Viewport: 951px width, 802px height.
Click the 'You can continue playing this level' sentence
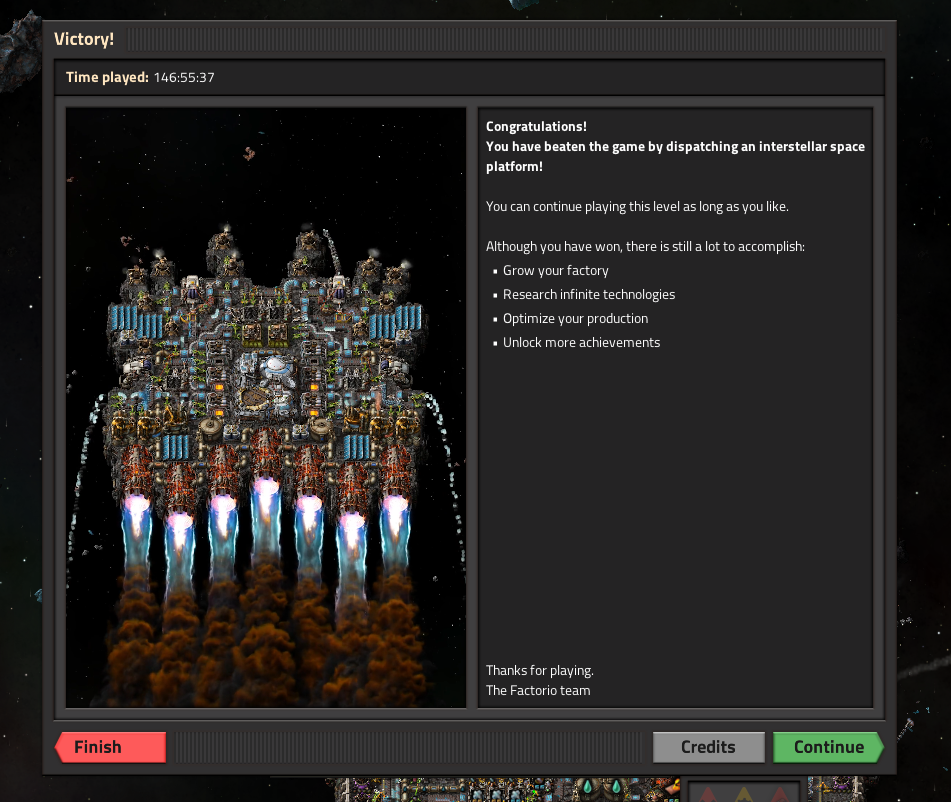(x=637, y=206)
